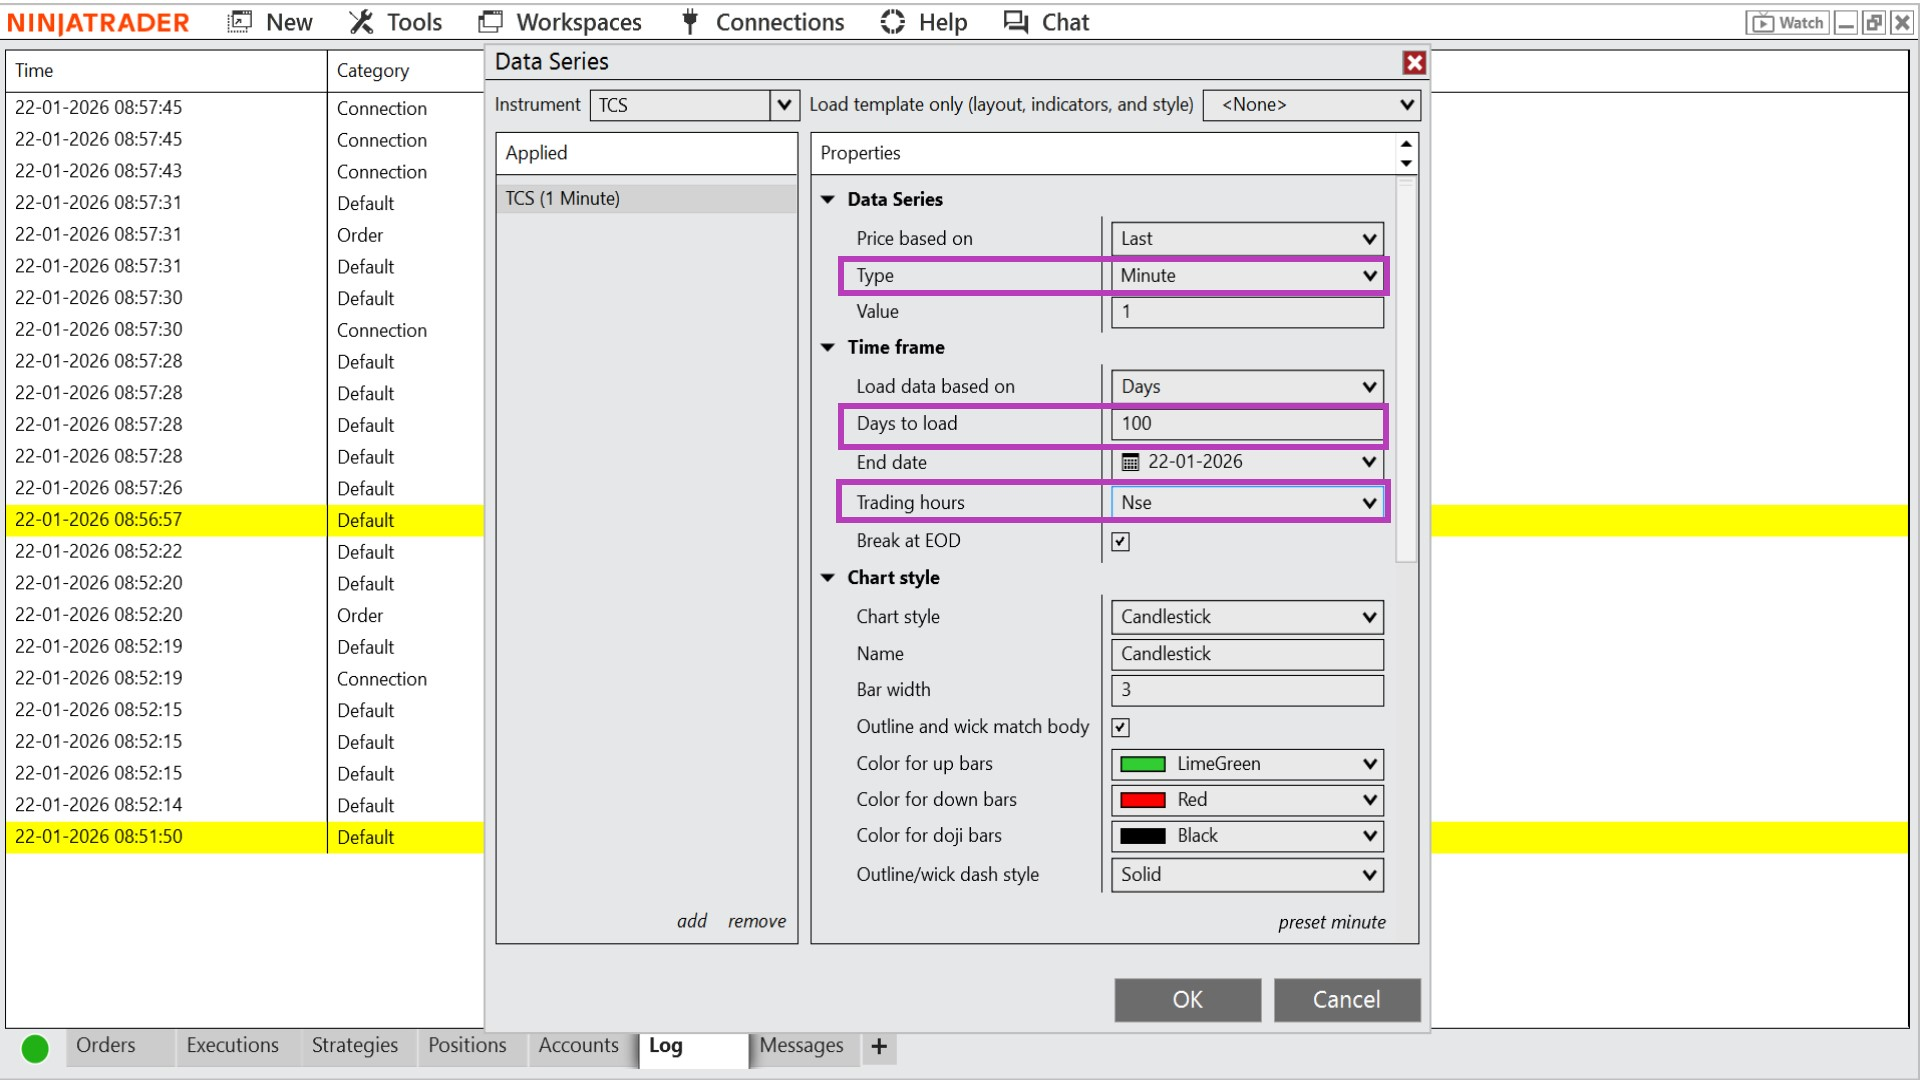This screenshot has height=1080, width=1920.
Task: Open the Tools menu
Action: coord(395,22)
